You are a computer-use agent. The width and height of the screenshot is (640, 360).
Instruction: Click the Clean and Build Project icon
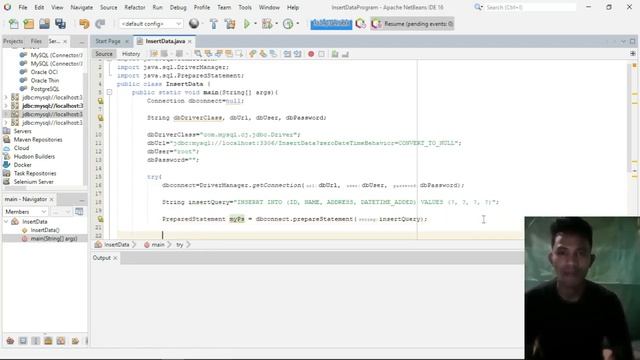click(x=230, y=24)
